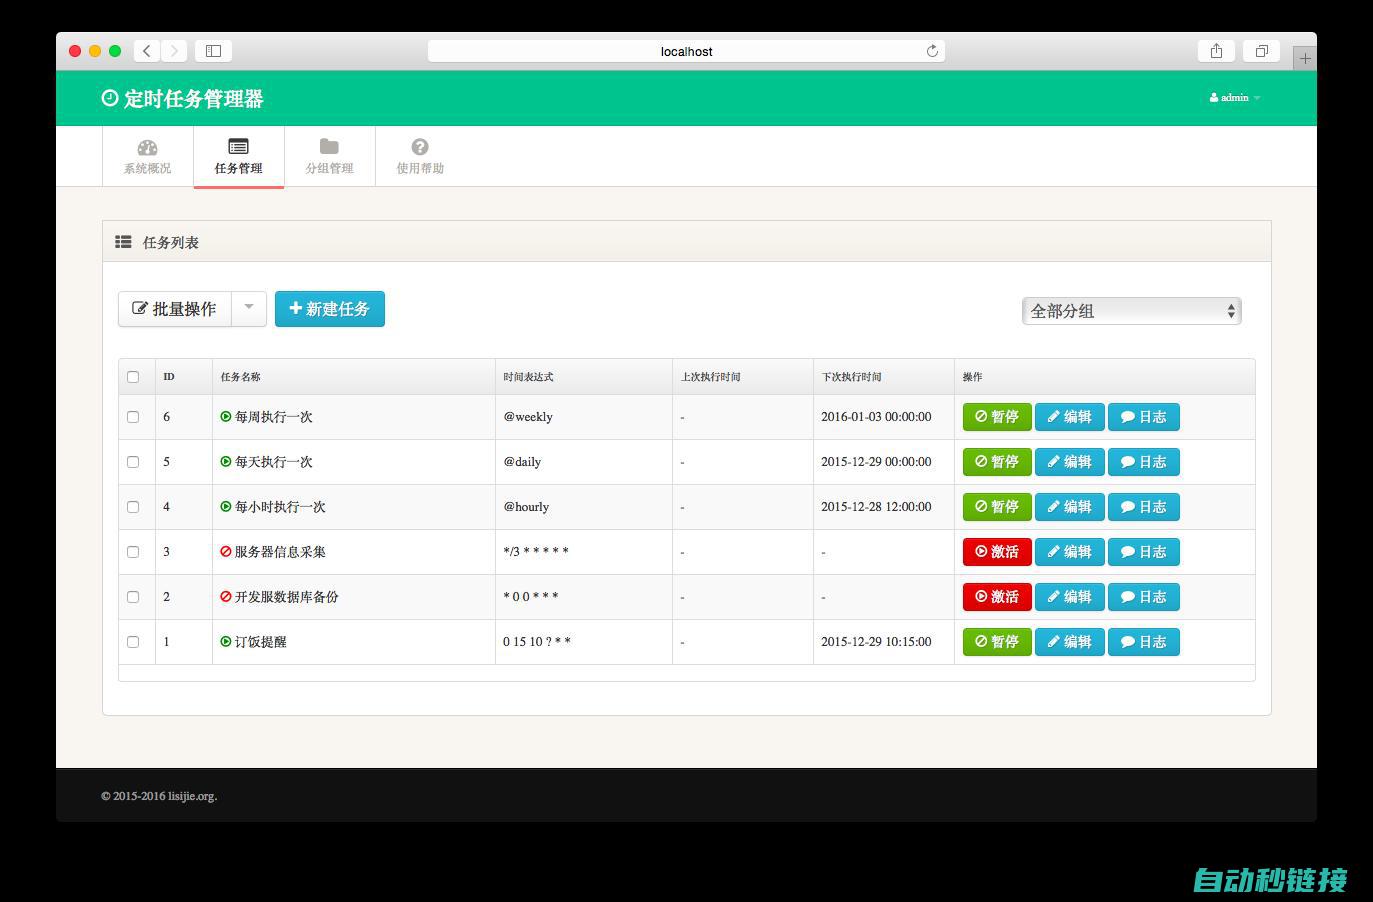This screenshot has width=1373, height=902.
Task: Reload the page with the refresh icon
Action: pyautogui.click(x=932, y=51)
